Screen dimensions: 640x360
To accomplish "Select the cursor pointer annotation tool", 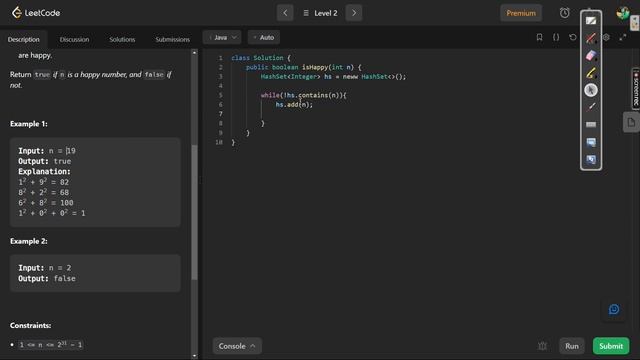I will coord(591,90).
